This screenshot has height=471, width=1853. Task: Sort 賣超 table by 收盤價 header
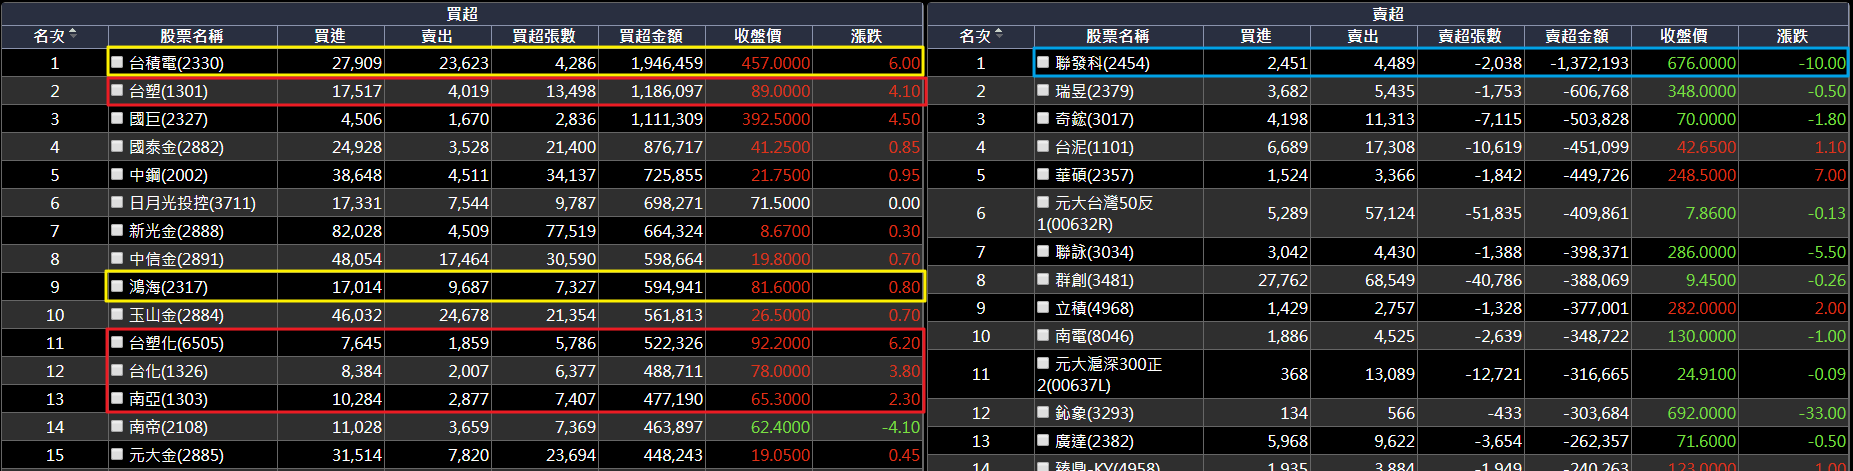point(1684,36)
